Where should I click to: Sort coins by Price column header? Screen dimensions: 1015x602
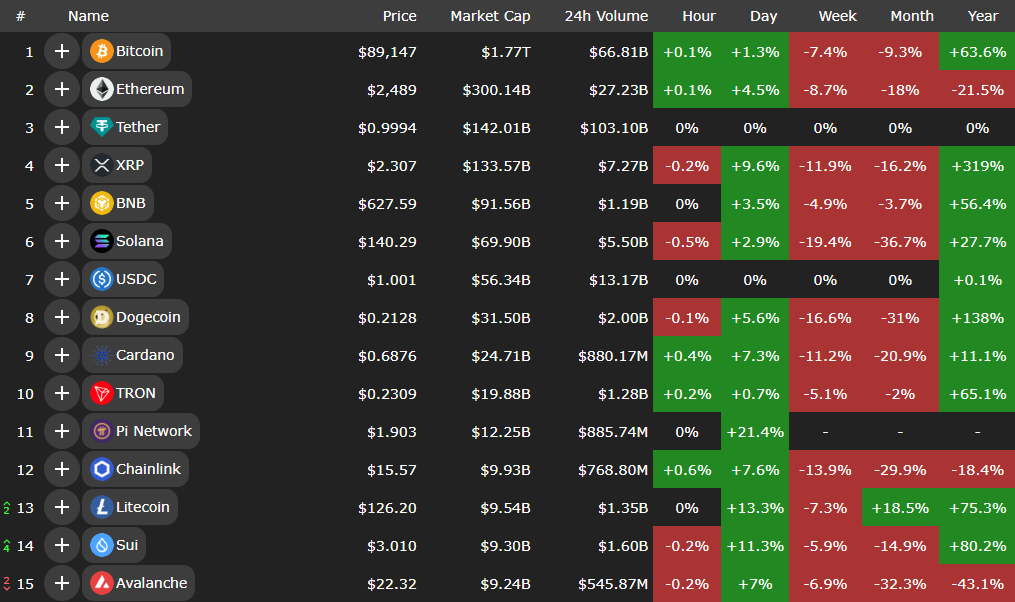point(399,16)
